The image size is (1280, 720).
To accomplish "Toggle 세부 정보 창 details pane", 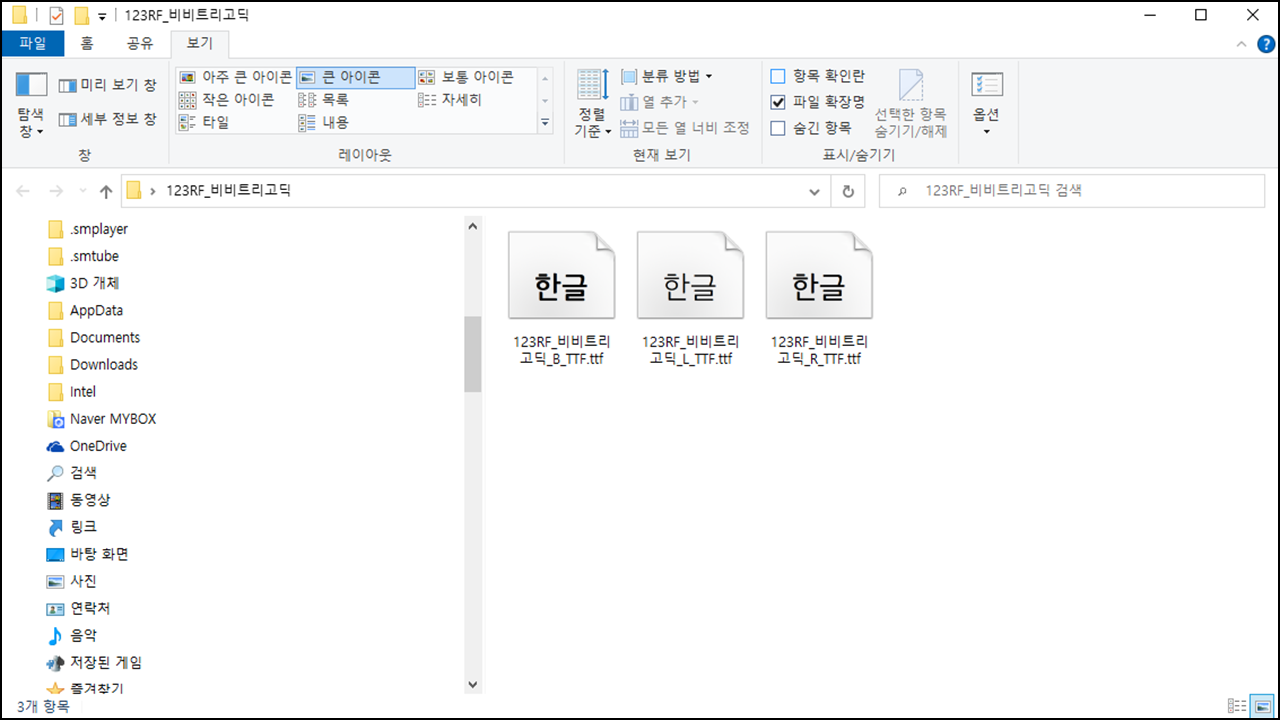I will (107, 119).
